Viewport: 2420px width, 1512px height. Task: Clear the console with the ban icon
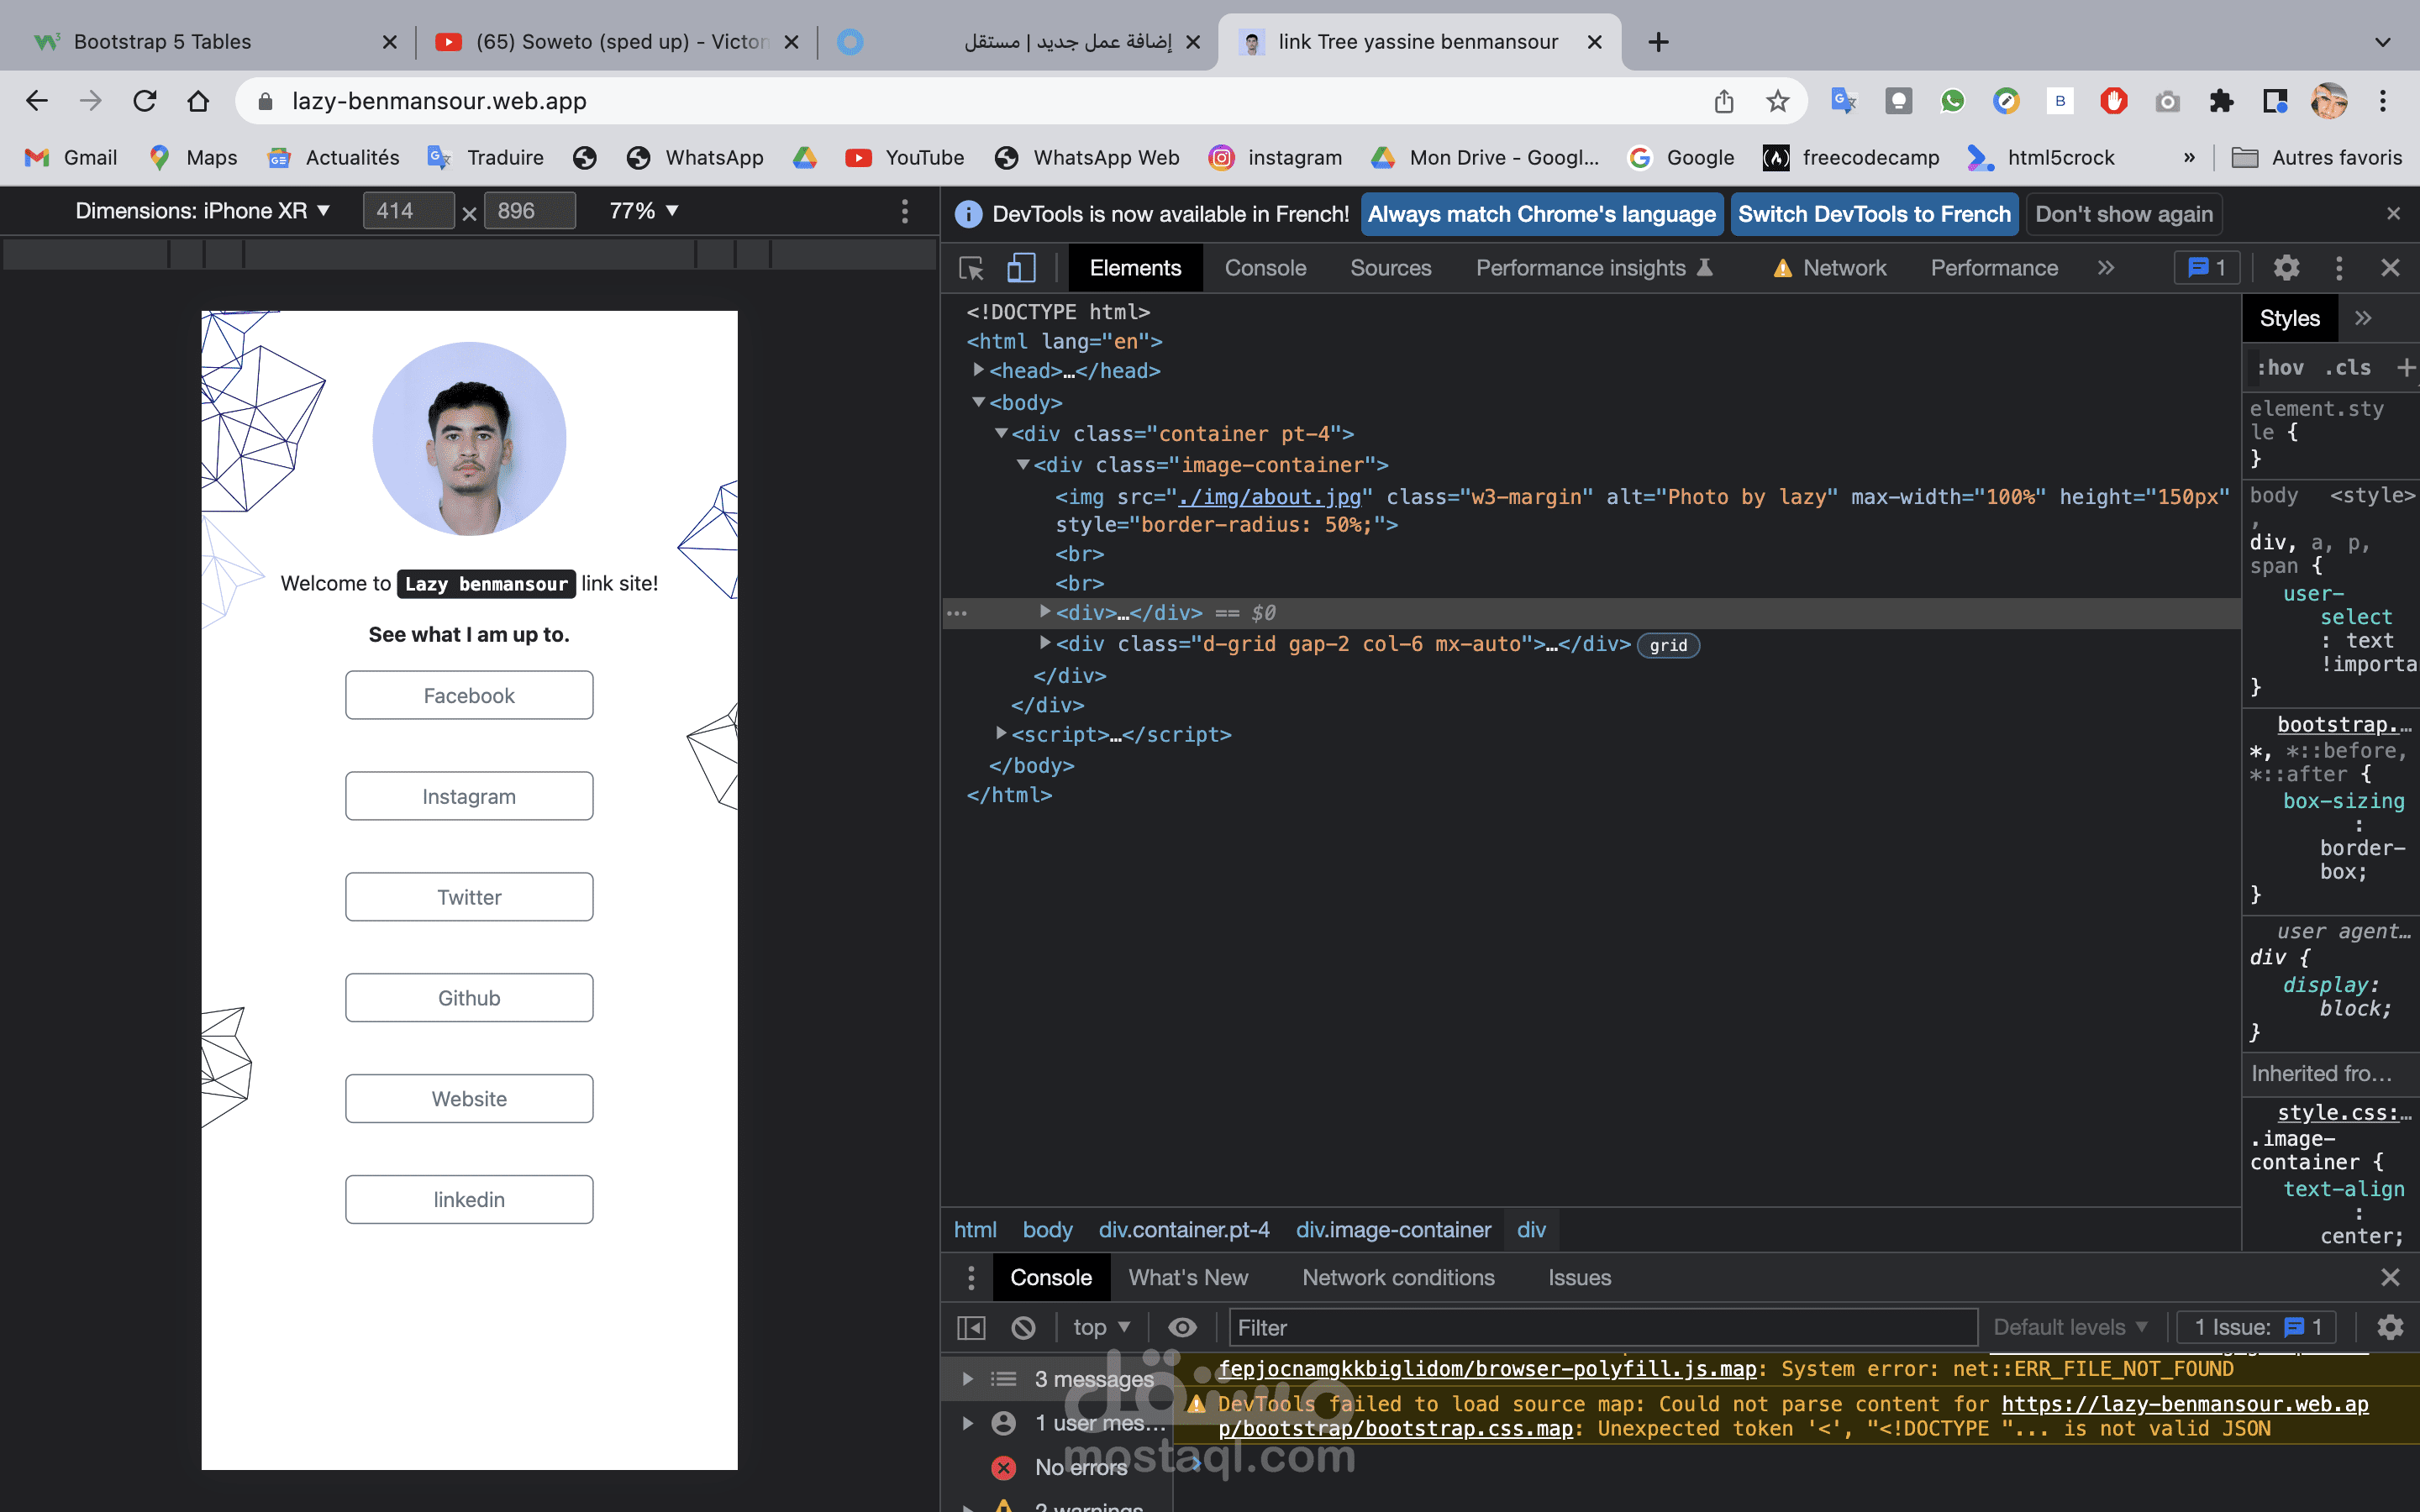1023,1327
